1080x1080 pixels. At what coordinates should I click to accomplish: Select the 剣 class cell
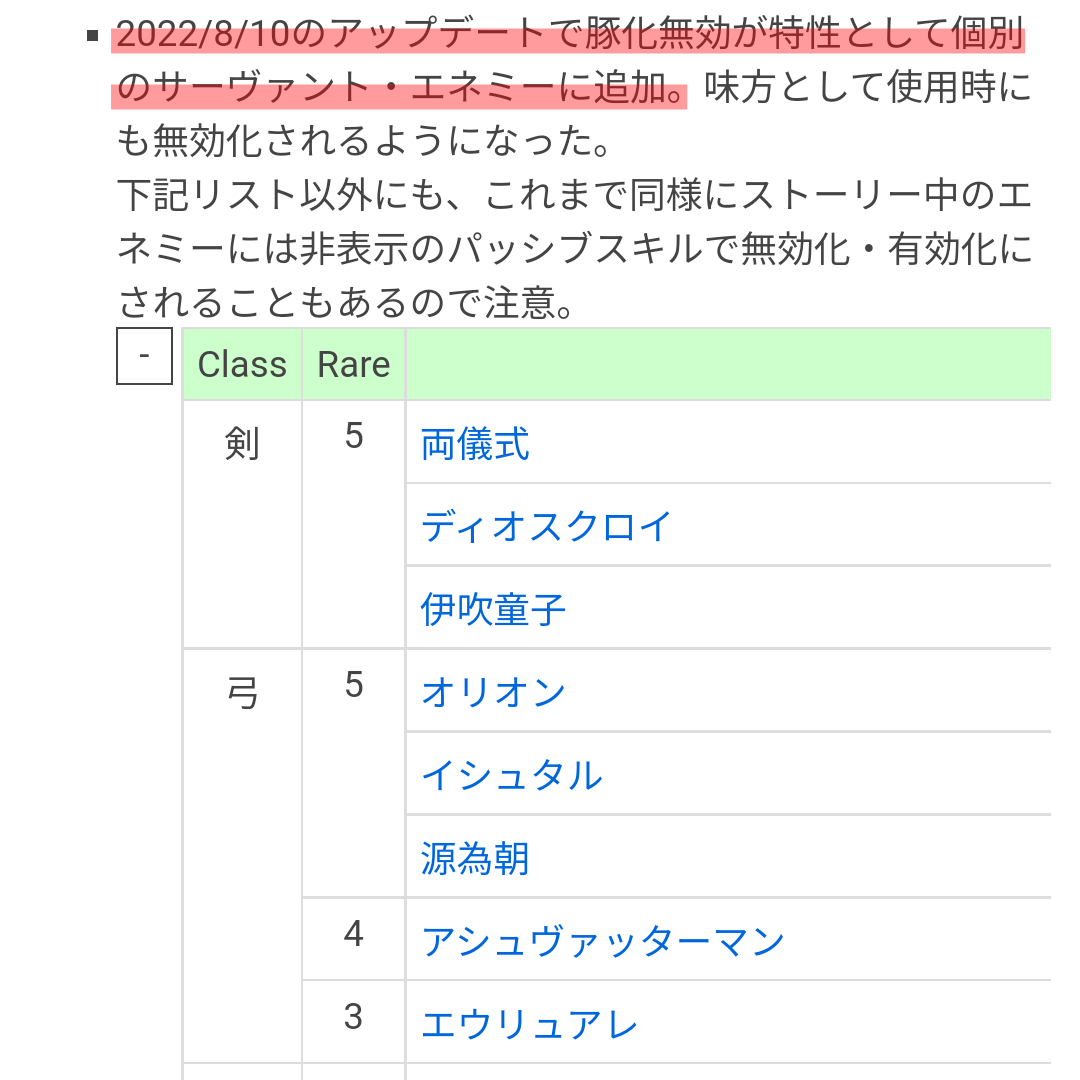tap(242, 444)
